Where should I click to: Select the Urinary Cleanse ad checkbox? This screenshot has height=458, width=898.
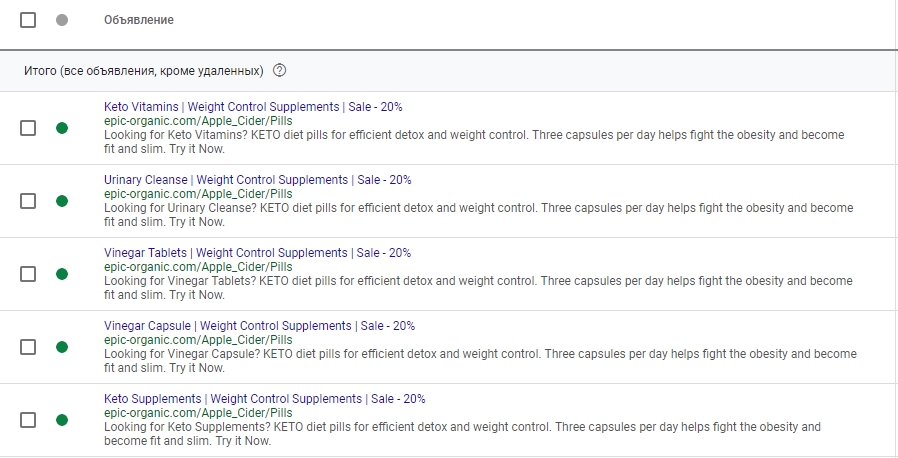(x=27, y=201)
